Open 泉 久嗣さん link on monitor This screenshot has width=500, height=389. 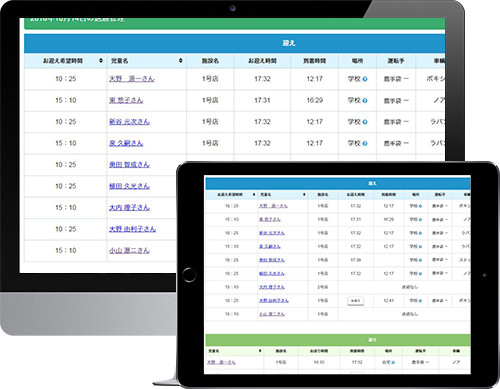(126, 143)
